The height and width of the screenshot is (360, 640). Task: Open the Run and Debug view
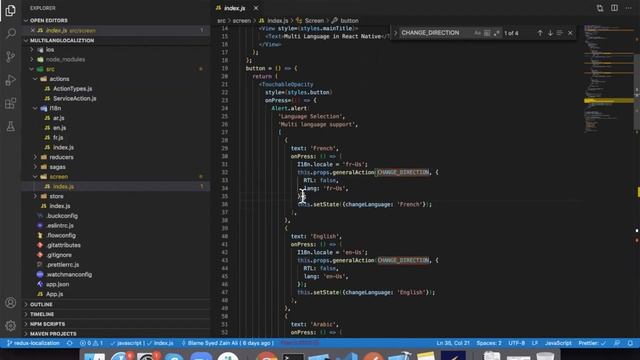(x=11, y=80)
